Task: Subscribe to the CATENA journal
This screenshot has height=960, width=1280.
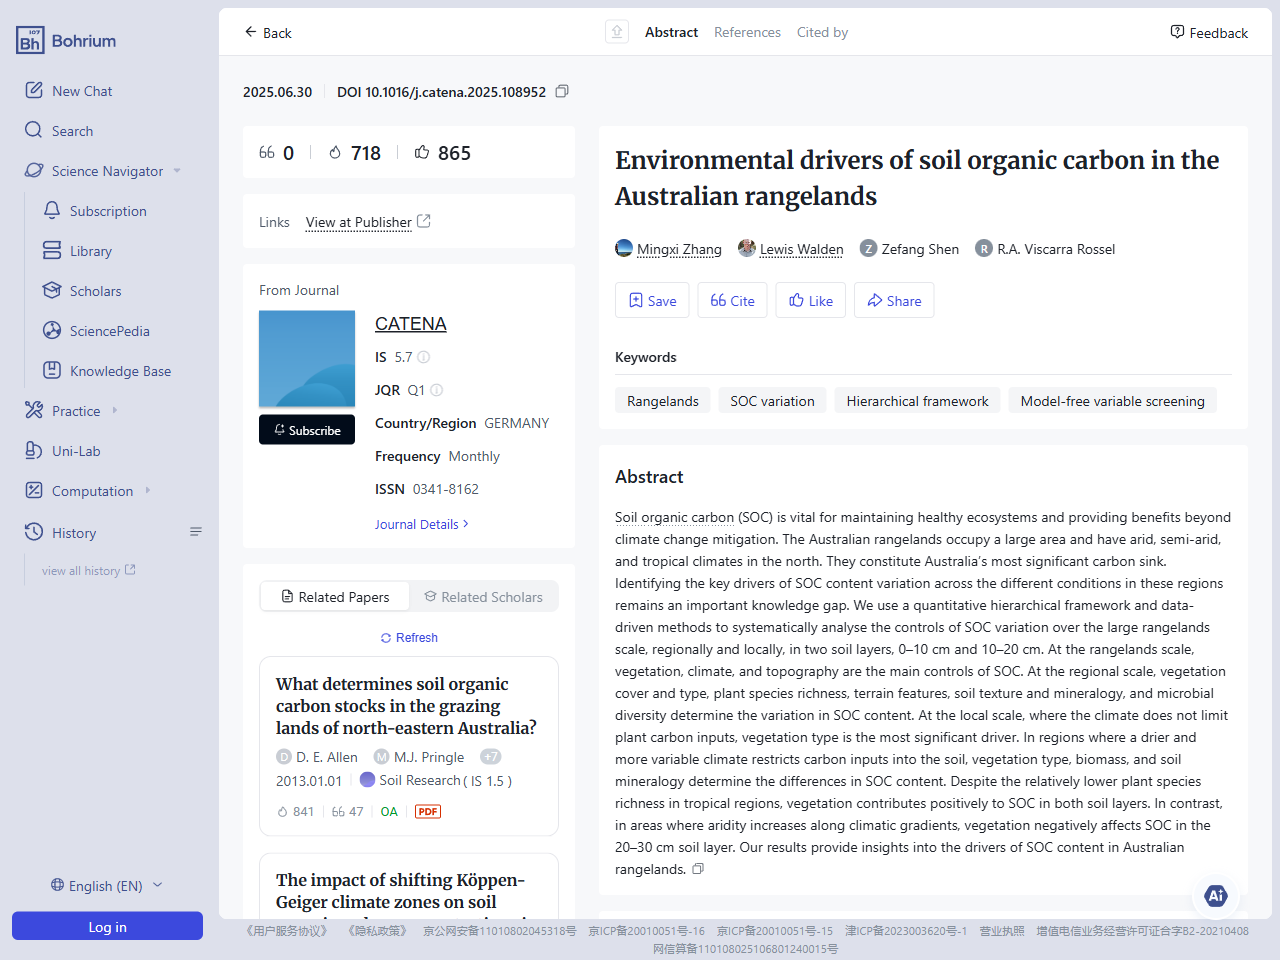Action: pyautogui.click(x=307, y=429)
